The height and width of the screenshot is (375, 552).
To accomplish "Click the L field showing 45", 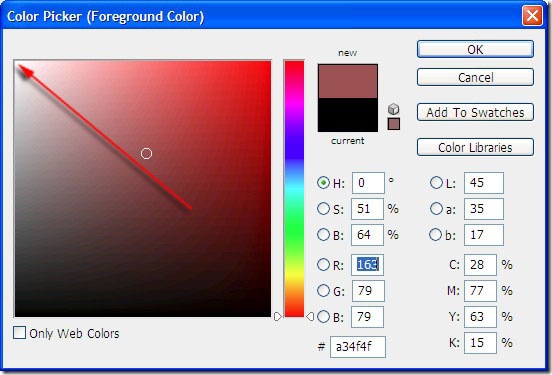I will [x=484, y=183].
